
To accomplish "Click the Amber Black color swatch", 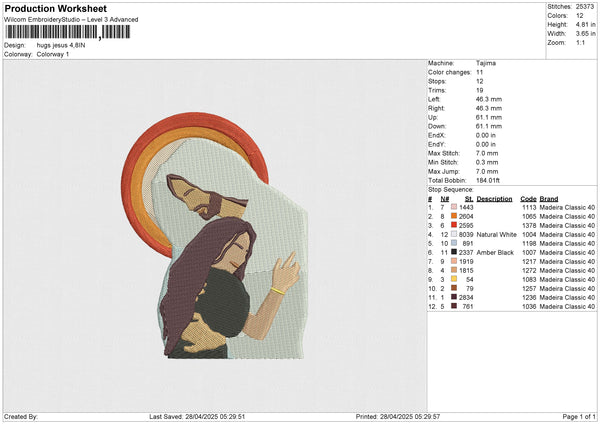I will [x=454, y=252].
